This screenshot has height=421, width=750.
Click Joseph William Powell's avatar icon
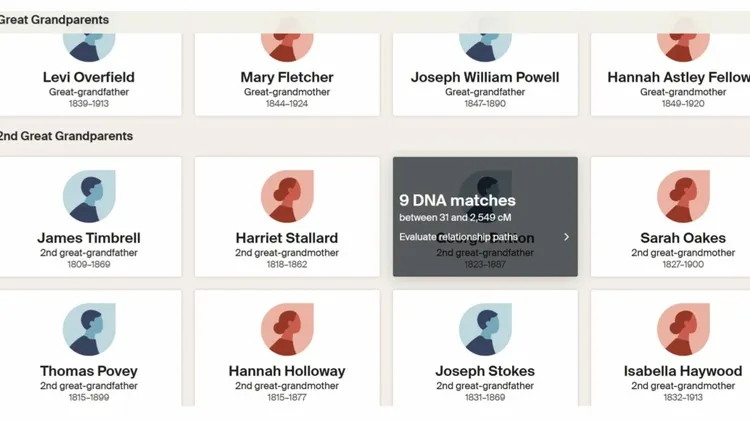(x=485, y=45)
